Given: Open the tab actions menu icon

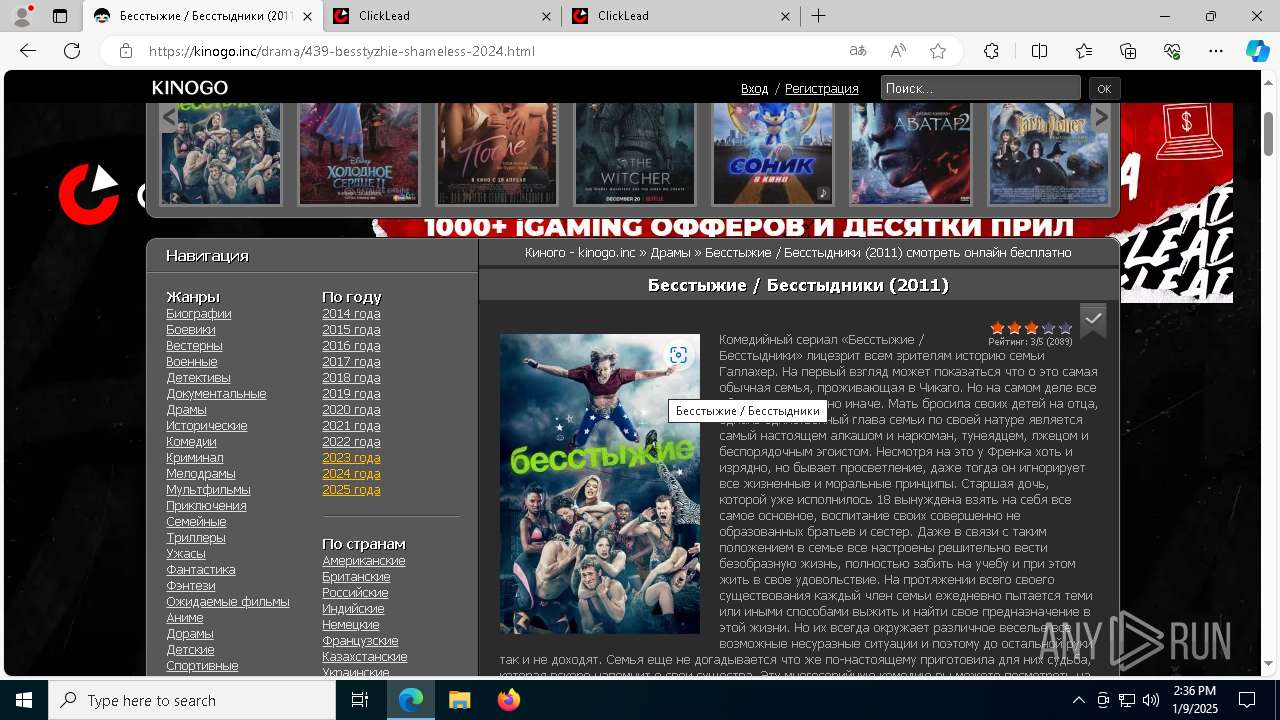Looking at the screenshot, I should pos(60,16).
